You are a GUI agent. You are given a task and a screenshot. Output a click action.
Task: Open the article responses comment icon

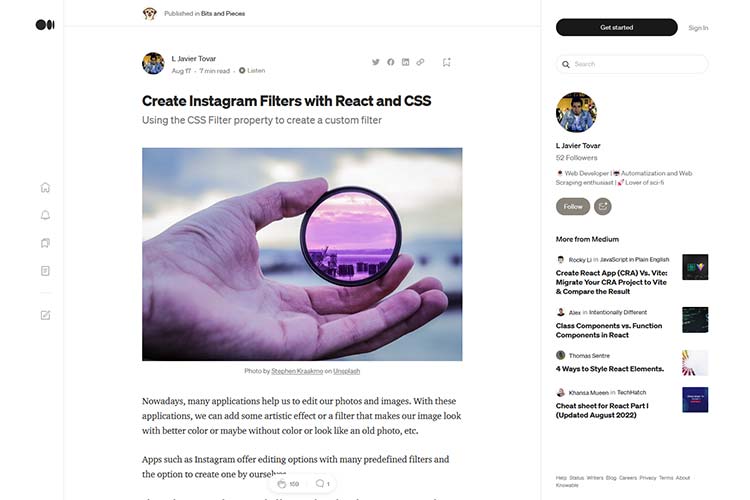tap(320, 484)
